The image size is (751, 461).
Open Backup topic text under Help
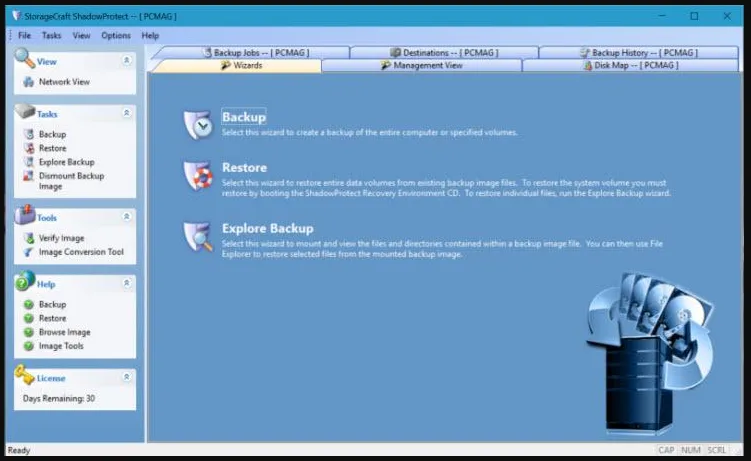point(53,304)
